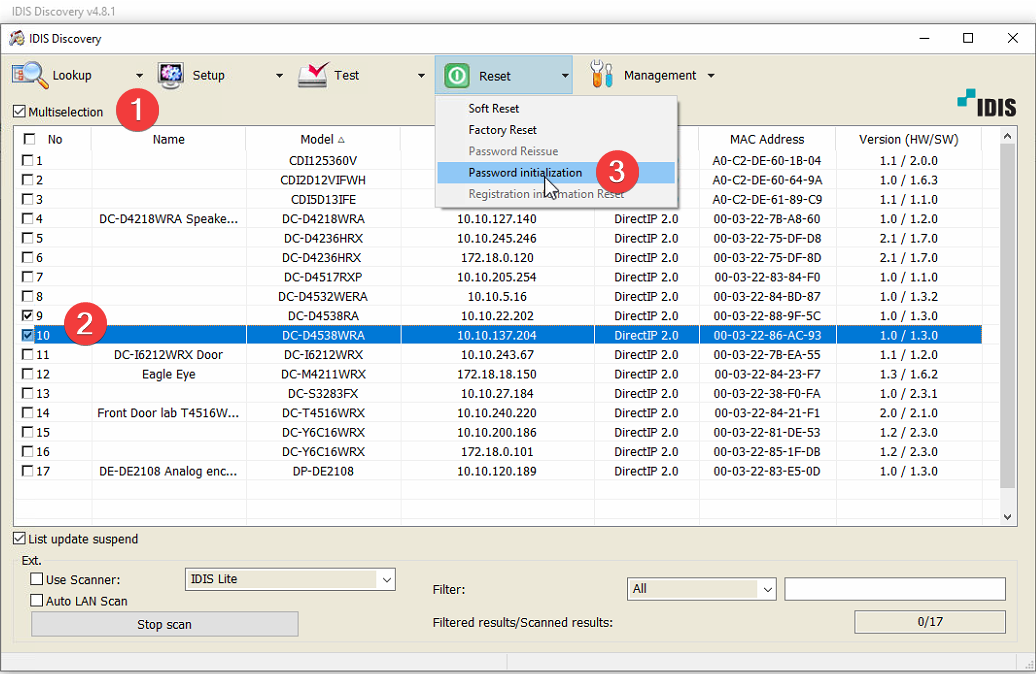The width and height of the screenshot is (1036, 674).
Task: Select the DE-DE2108 Analog enc... cell
Action: [168, 471]
